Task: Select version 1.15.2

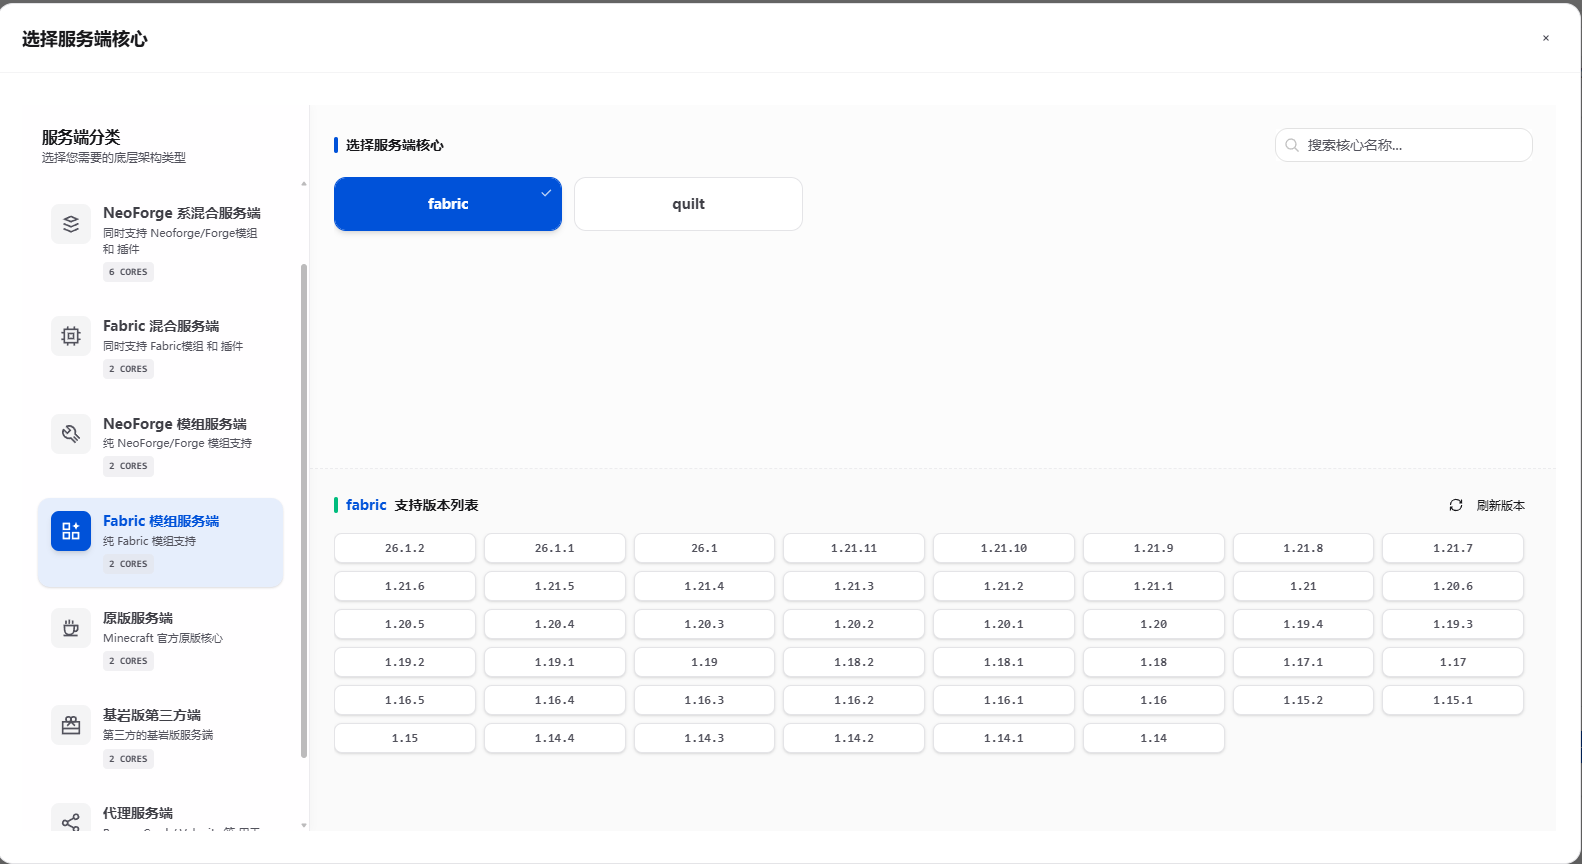Action: [x=1303, y=700]
